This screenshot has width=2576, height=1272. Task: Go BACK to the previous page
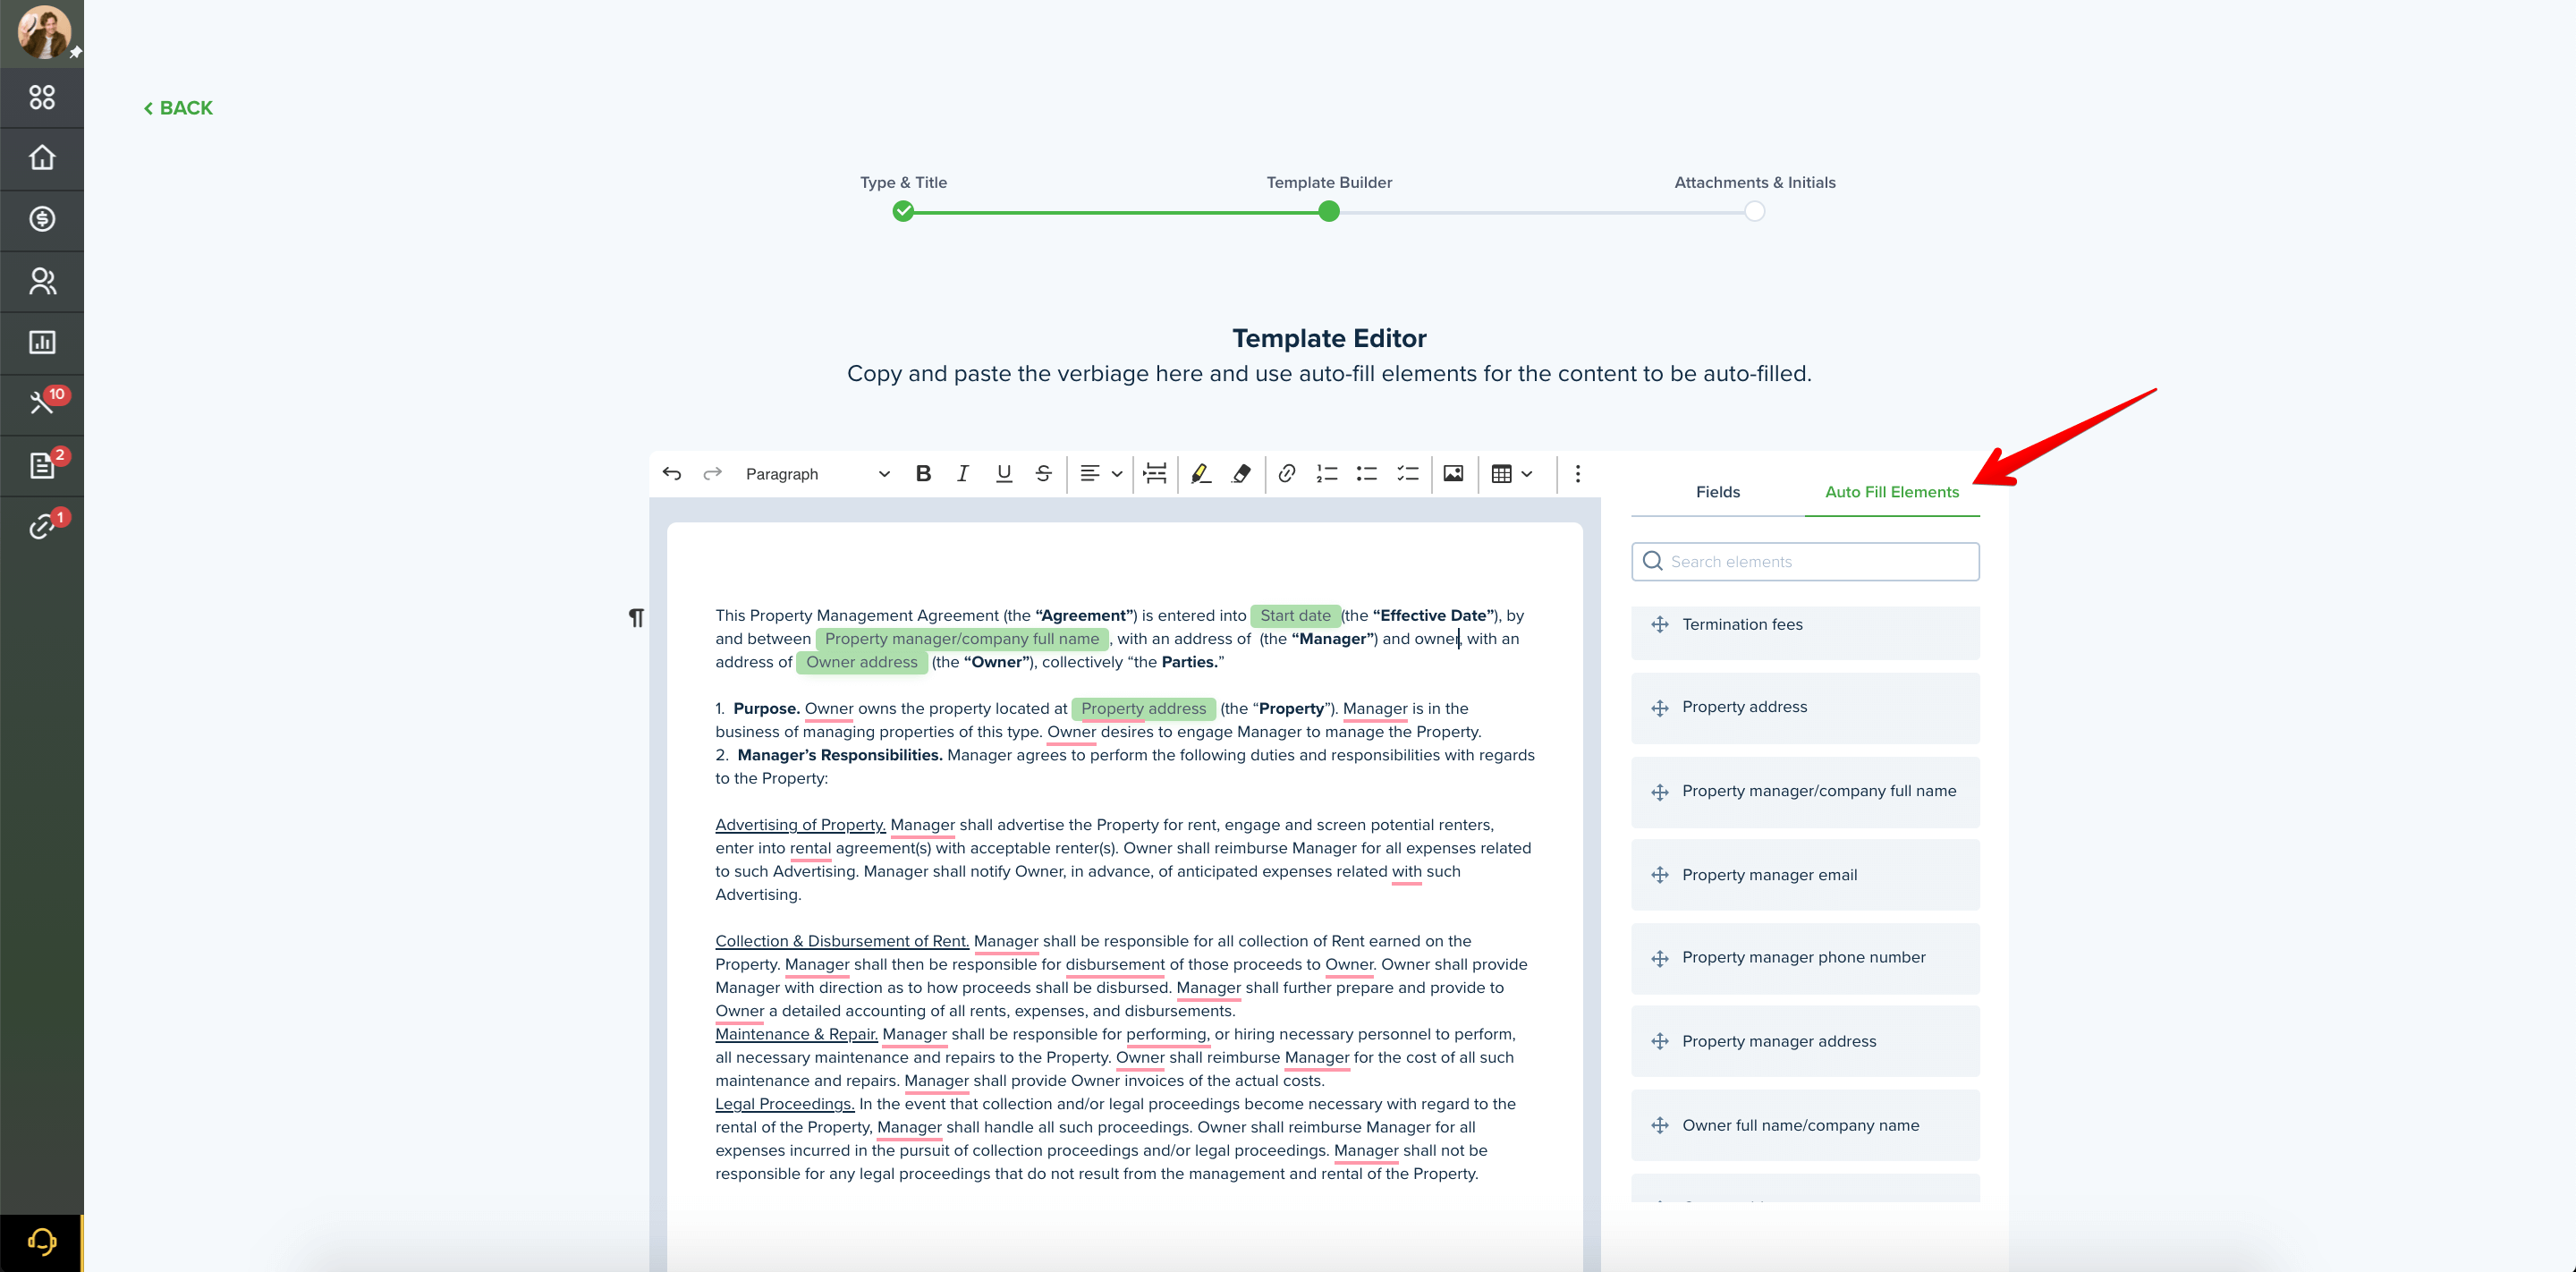(178, 108)
